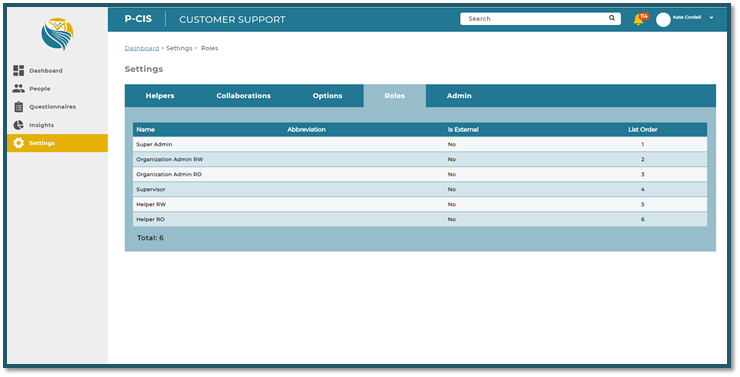Sort by the Abbreviation column header
This screenshot has width=740, height=377.
(306, 129)
